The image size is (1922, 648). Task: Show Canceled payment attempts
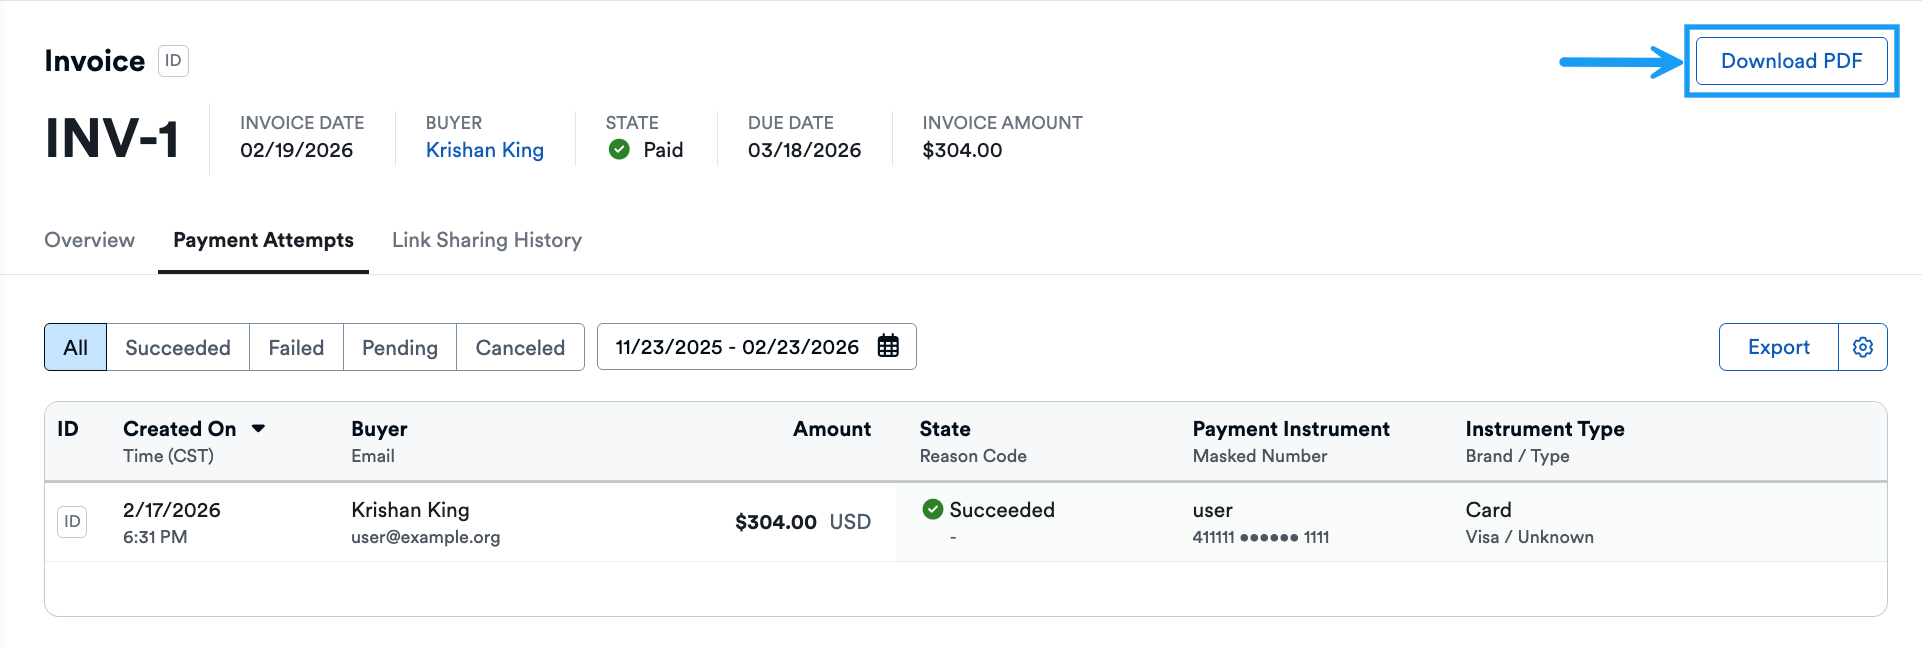[x=520, y=347]
